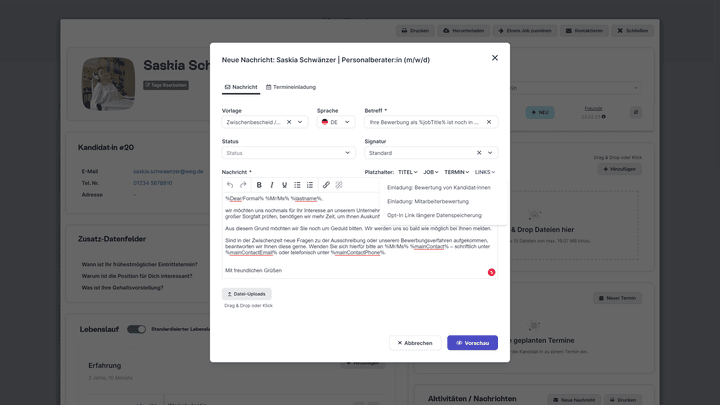Toggle underline formatting in message editor

click(x=284, y=185)
